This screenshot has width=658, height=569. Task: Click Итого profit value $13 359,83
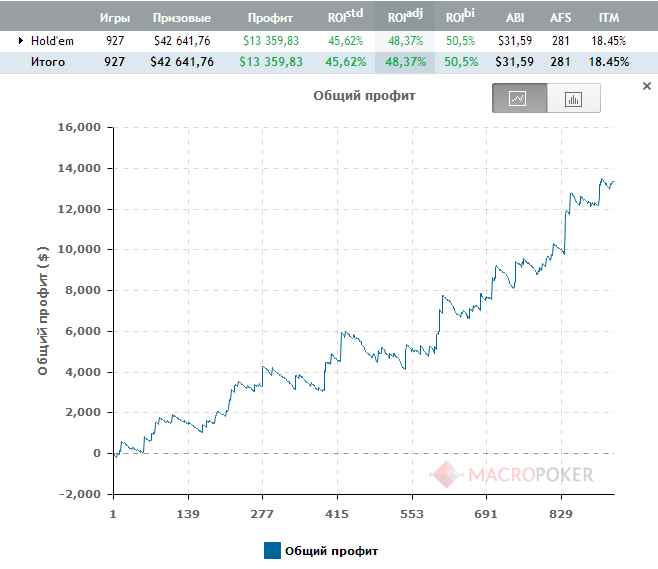(x=271, y=62)
